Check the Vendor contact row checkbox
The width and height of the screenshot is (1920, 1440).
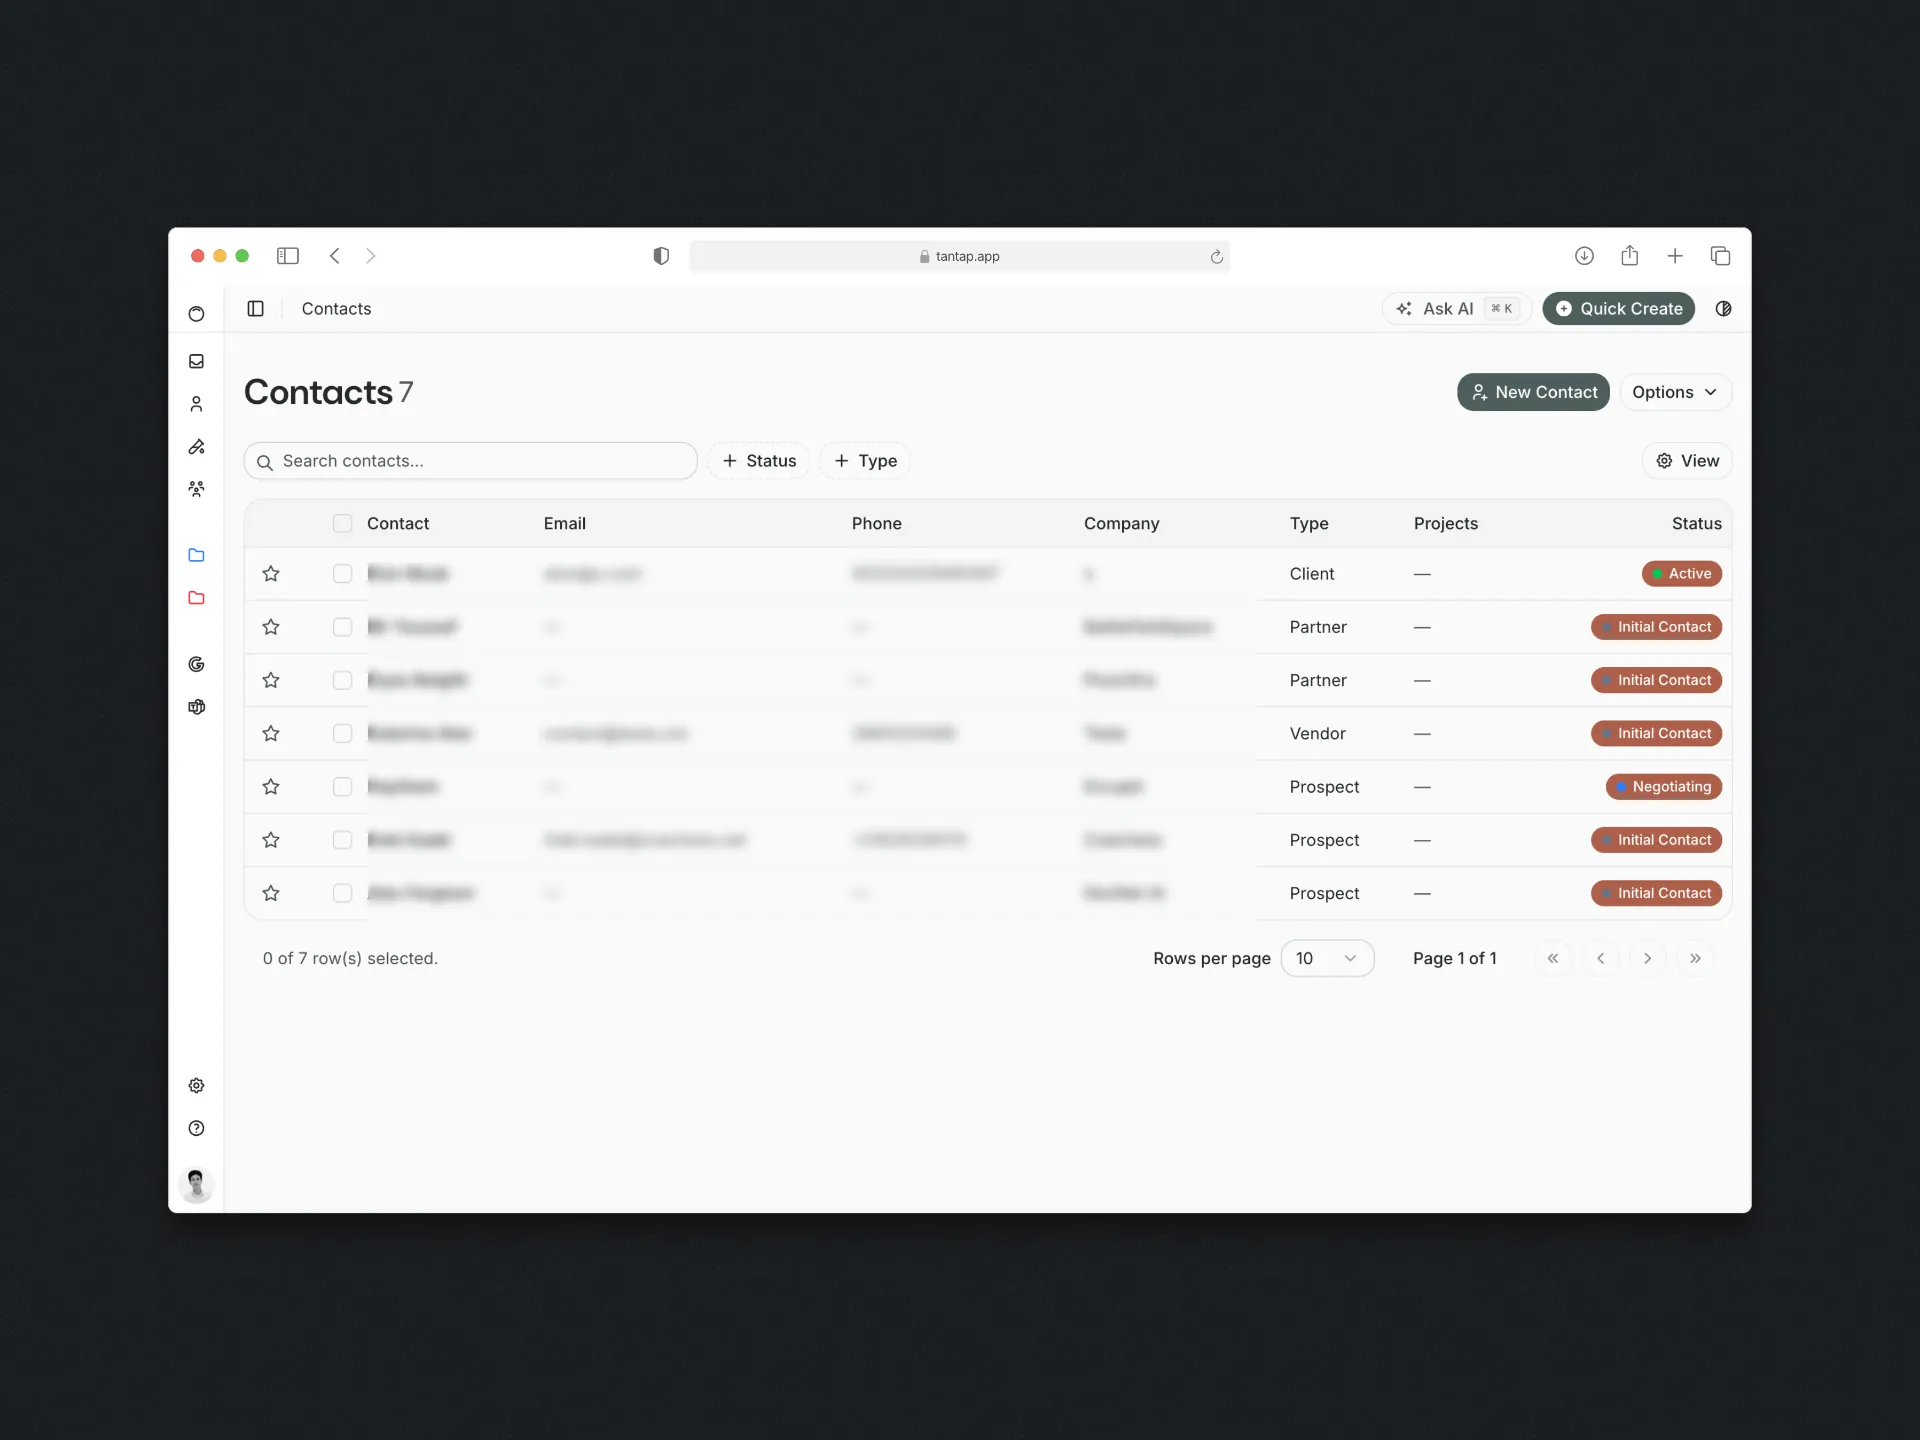(x=342, y=733)
